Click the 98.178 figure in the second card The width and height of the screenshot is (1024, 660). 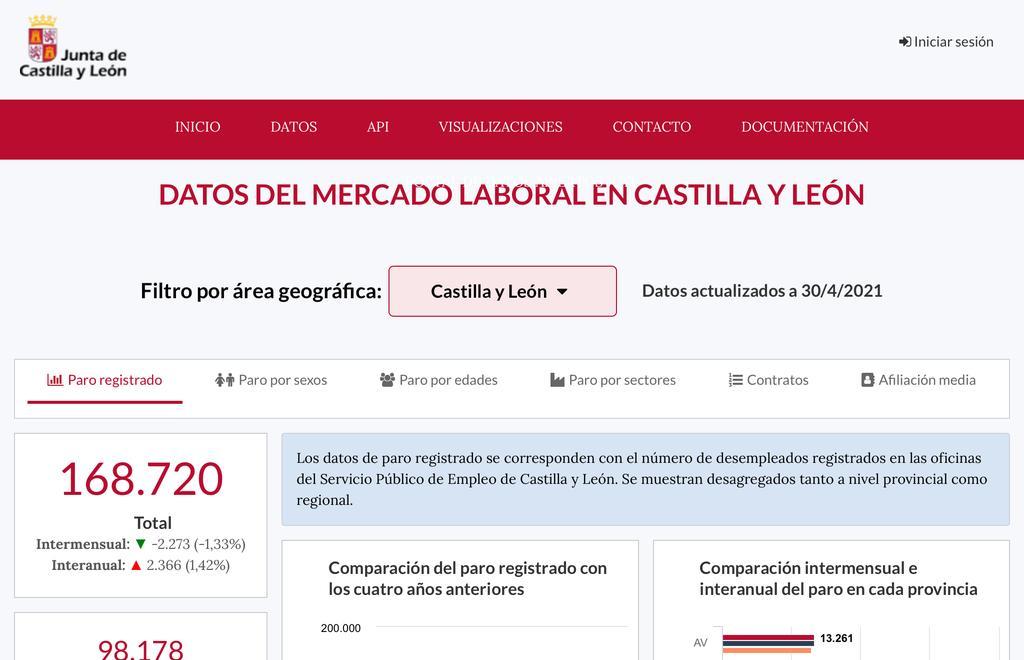tap(140, 650)
